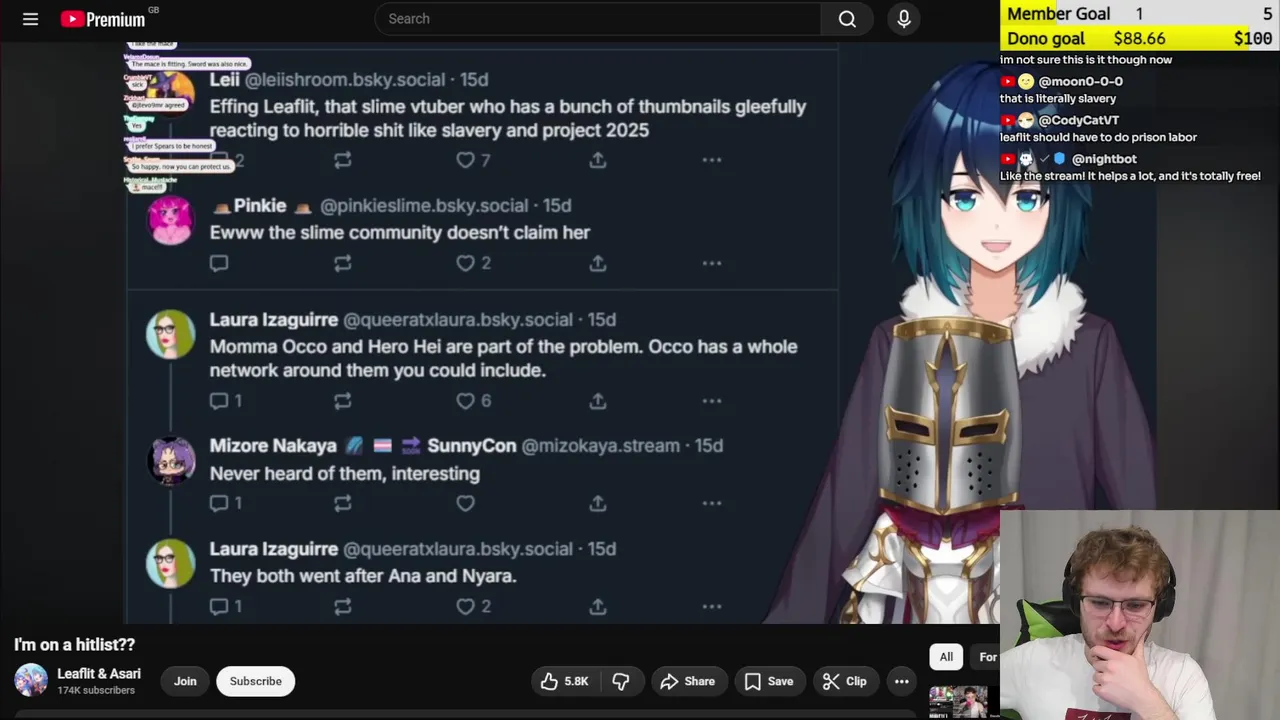Image resolution: width=1280 pixels, height=720 pixels.
Task: Focus the YouTube search field
Action: (598, 19)
